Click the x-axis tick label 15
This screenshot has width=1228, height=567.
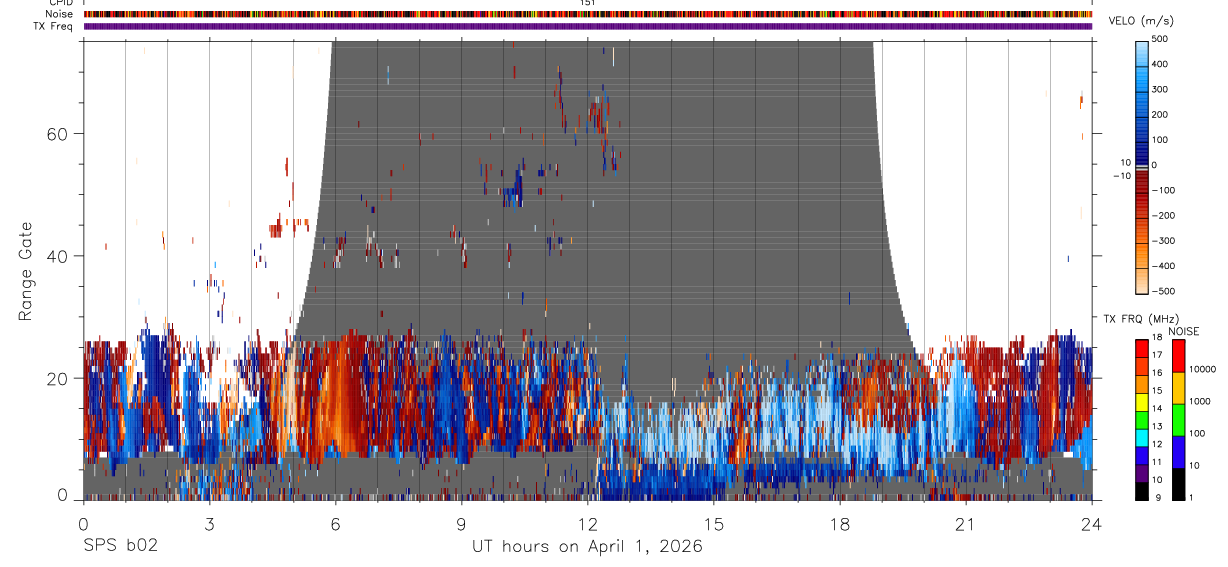(713, 524)
